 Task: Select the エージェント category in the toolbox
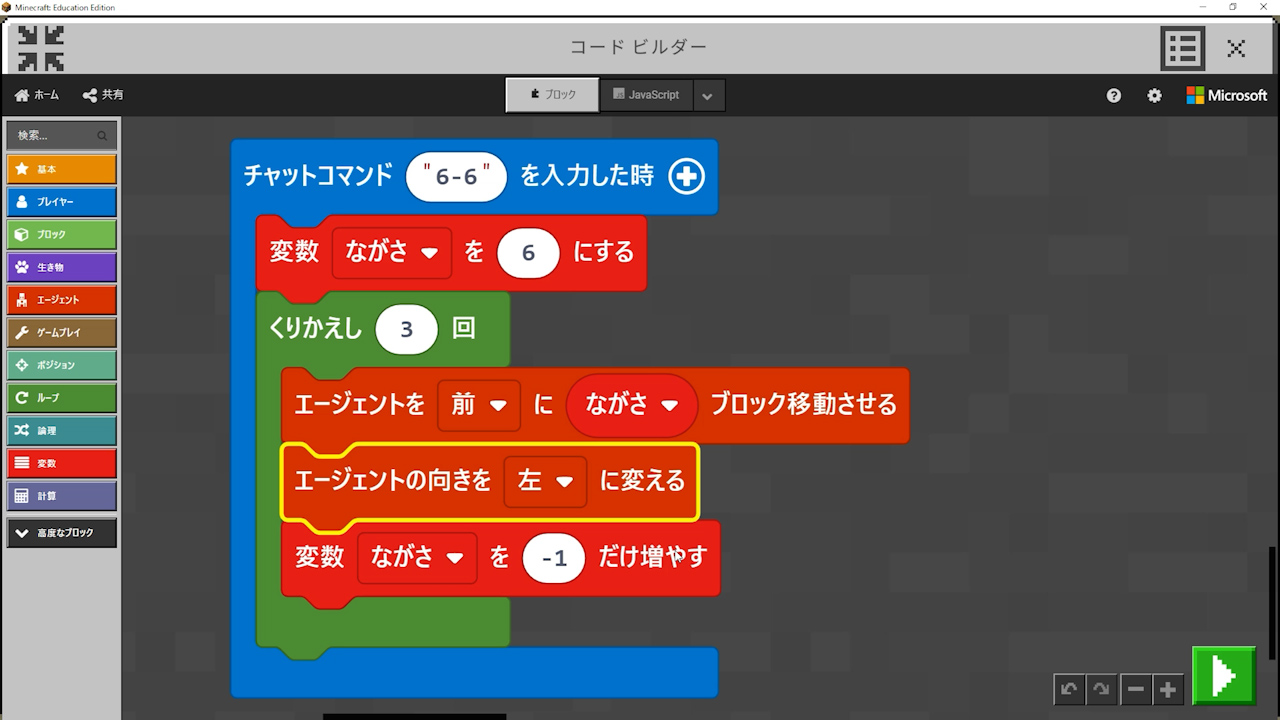point(62,300)
